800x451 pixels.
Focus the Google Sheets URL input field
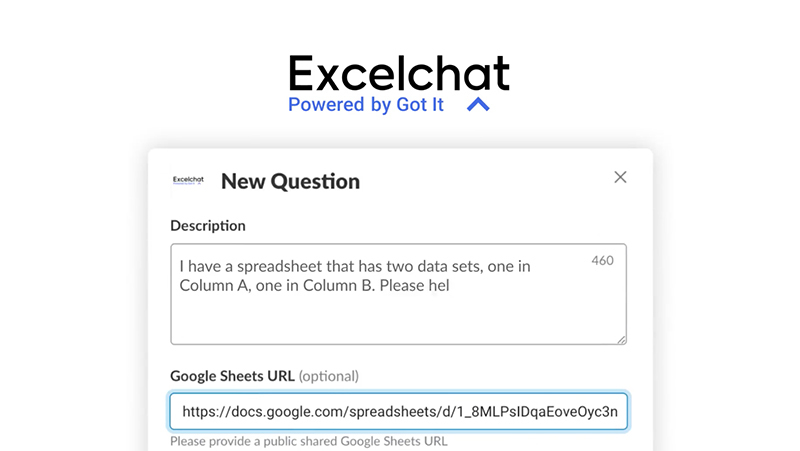[x=398, y=411]
